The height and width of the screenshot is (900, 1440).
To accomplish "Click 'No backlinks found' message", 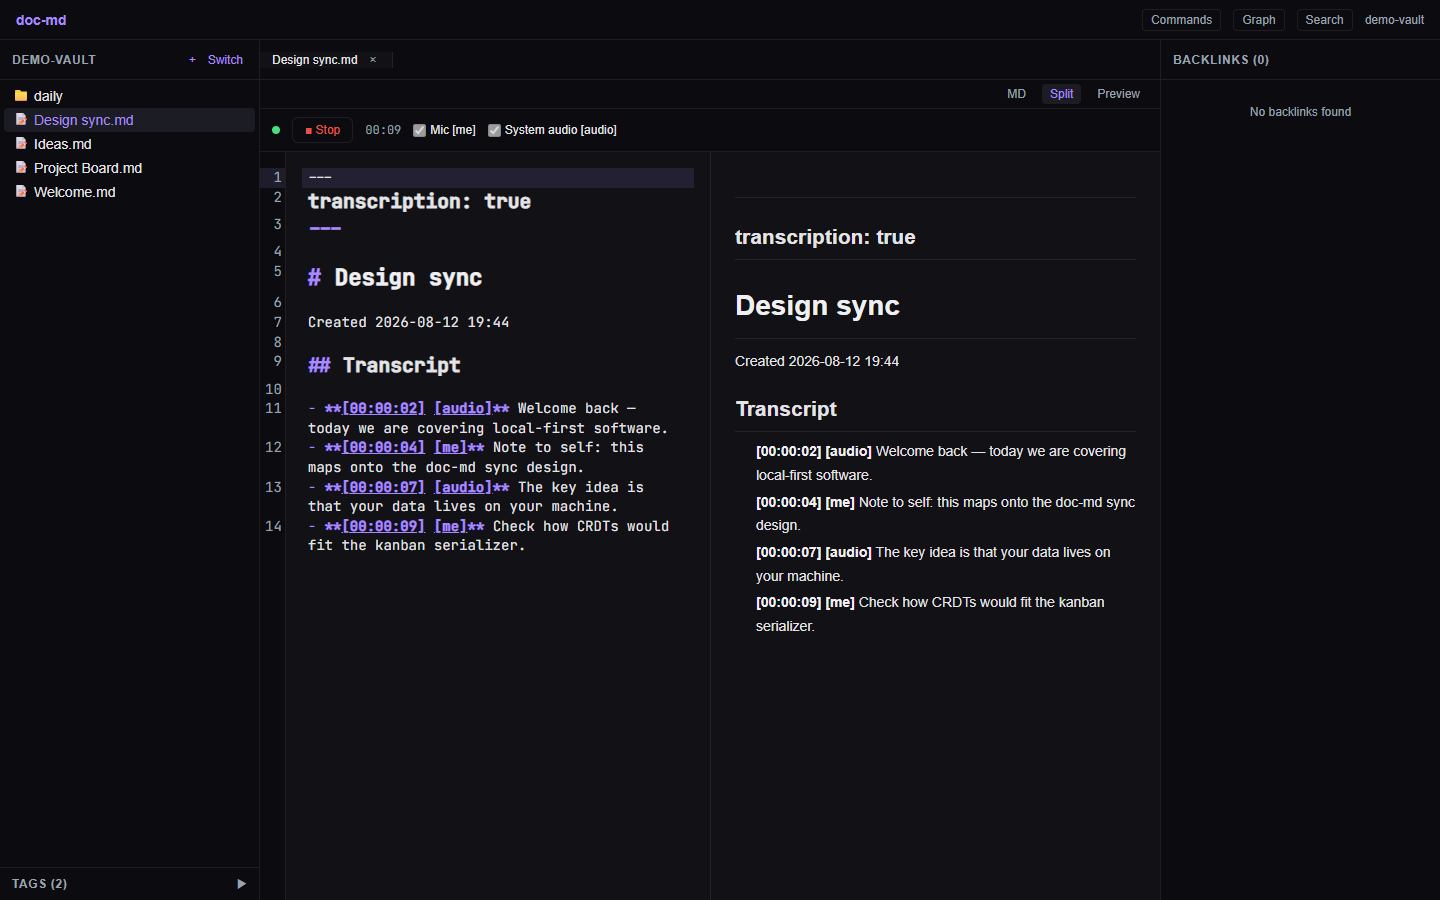I will 1300,112.
